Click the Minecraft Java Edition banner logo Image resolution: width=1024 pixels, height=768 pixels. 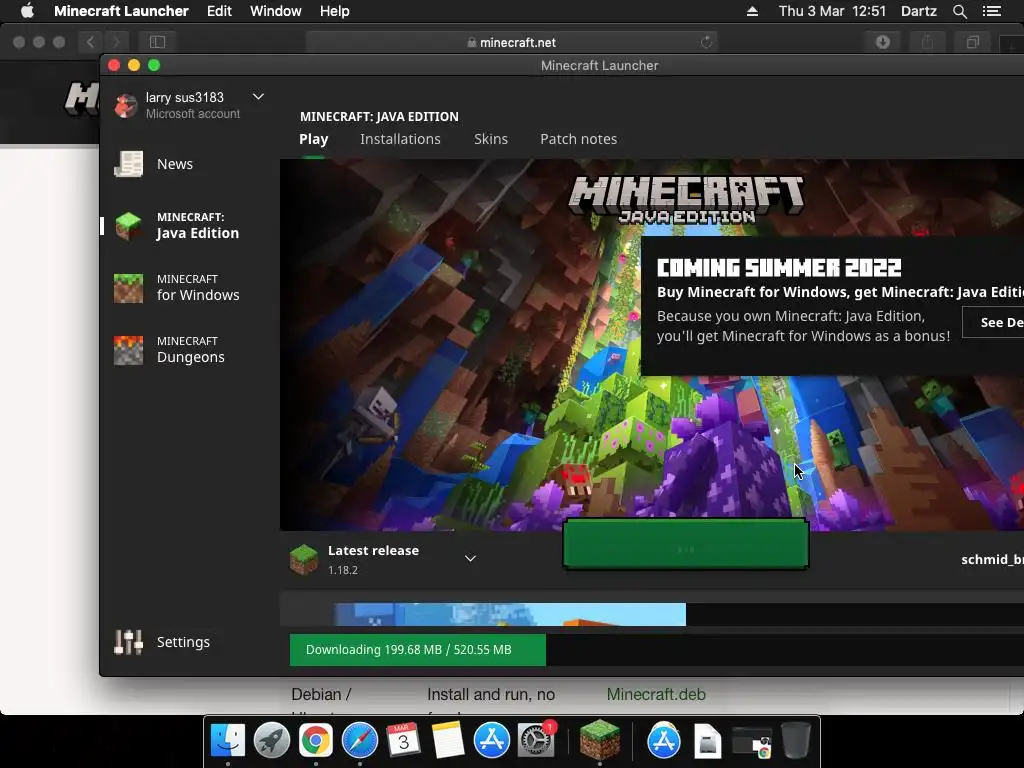tap(686, 199)
